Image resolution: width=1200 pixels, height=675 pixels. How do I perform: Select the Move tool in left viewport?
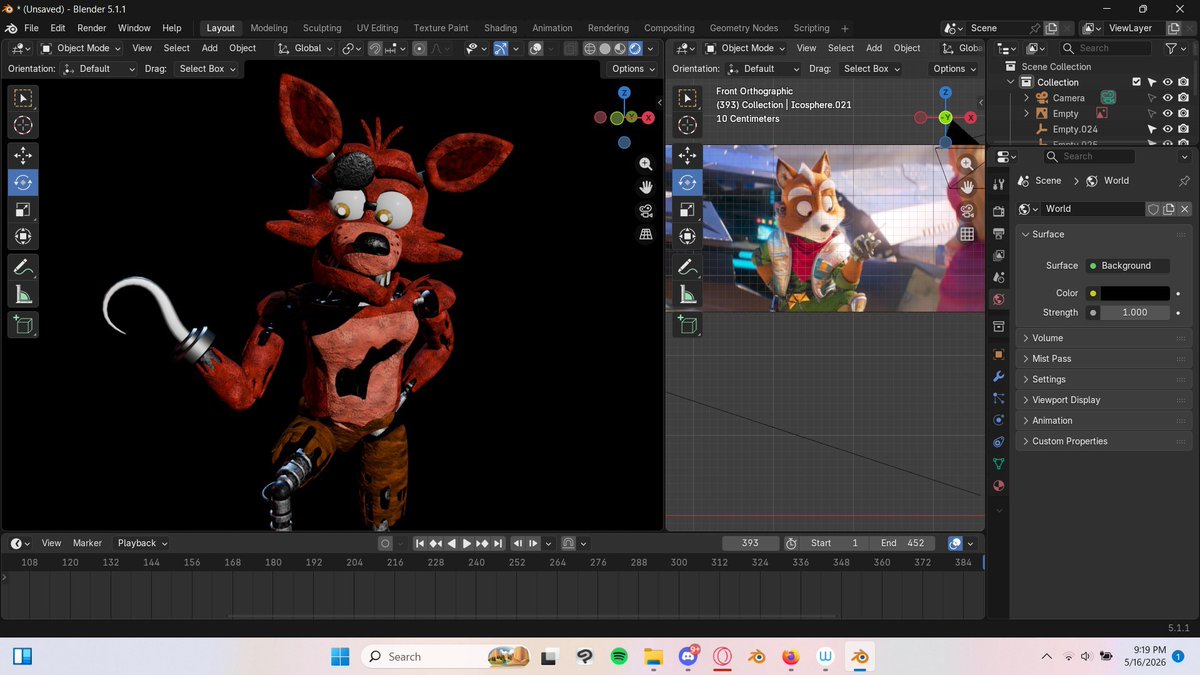point(23,155)
